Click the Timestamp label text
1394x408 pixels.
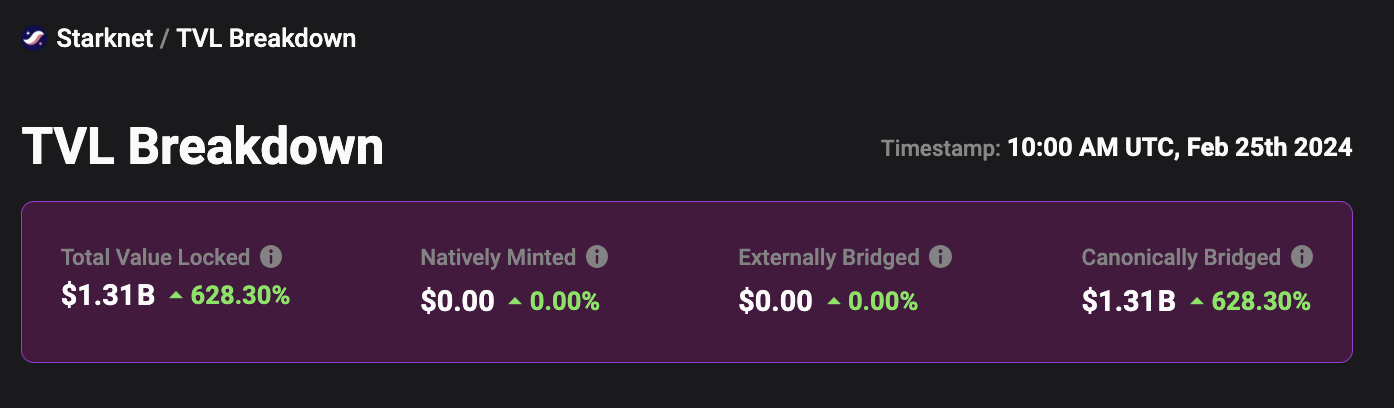click(x=940, y=149)
